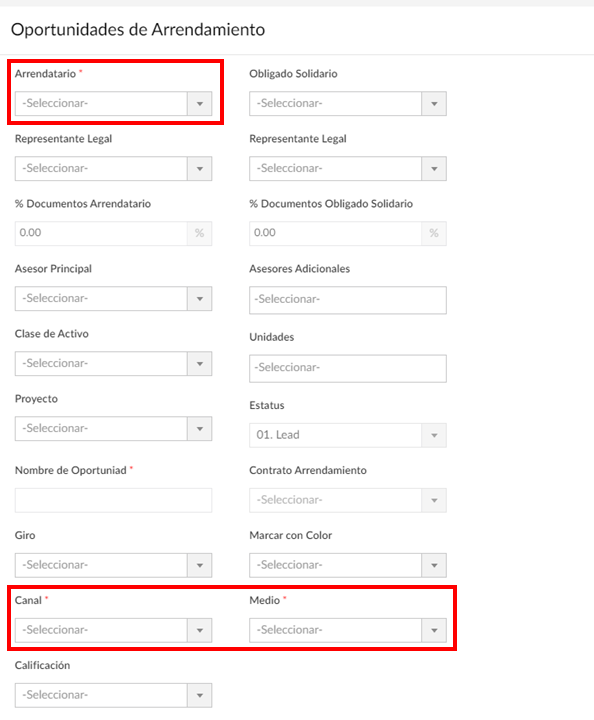Open the Marcar con Color dropdown
Image resolution: width=594 pixels, height=720 pixels.
coord(347,565)
